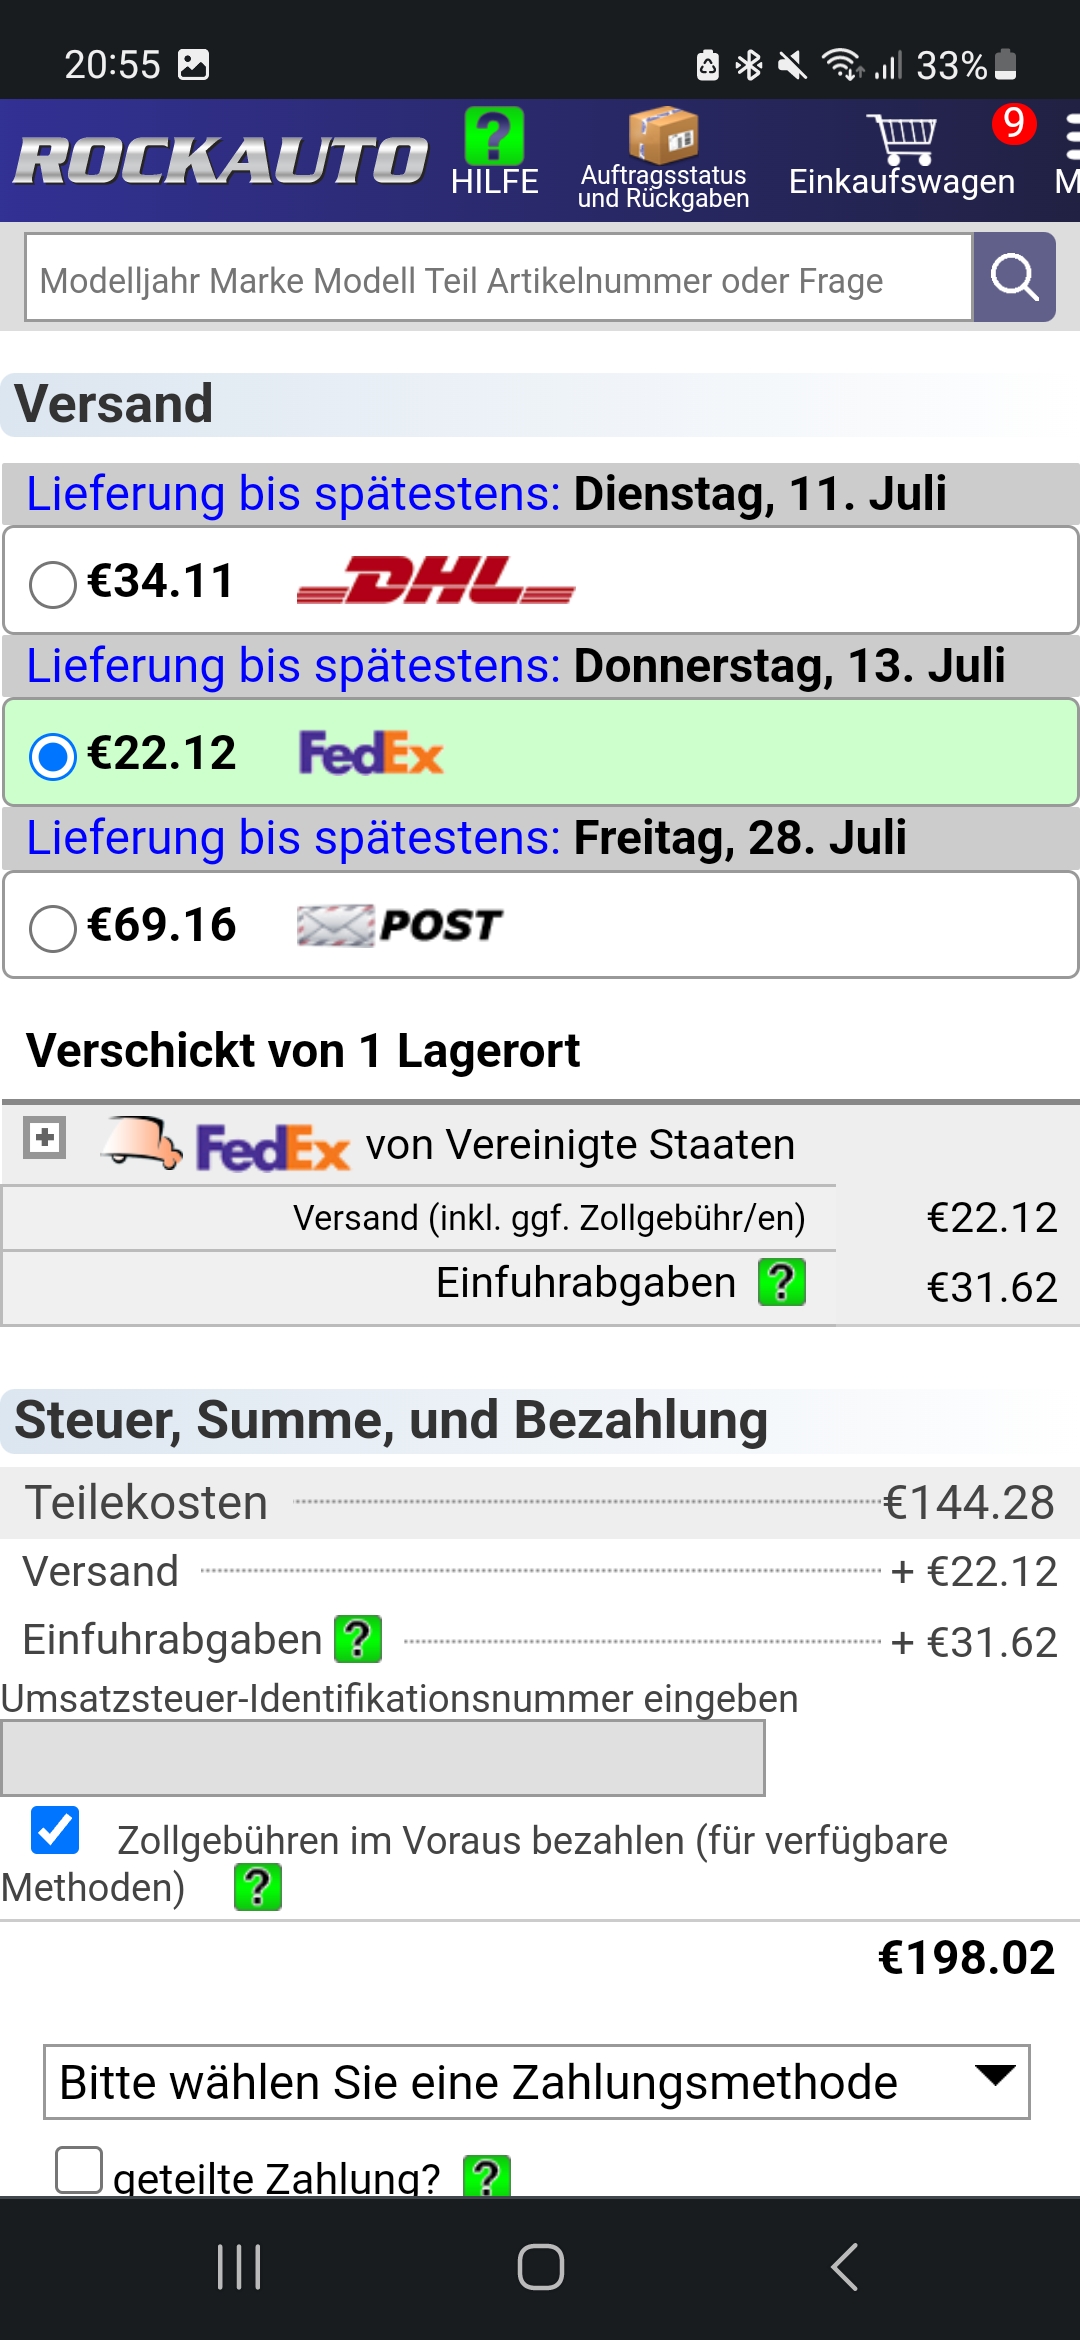Screen dimensions: 1080x2340
Task: Open help for prepaying Zollgebühren
Action: click(x=258, y=1887)
